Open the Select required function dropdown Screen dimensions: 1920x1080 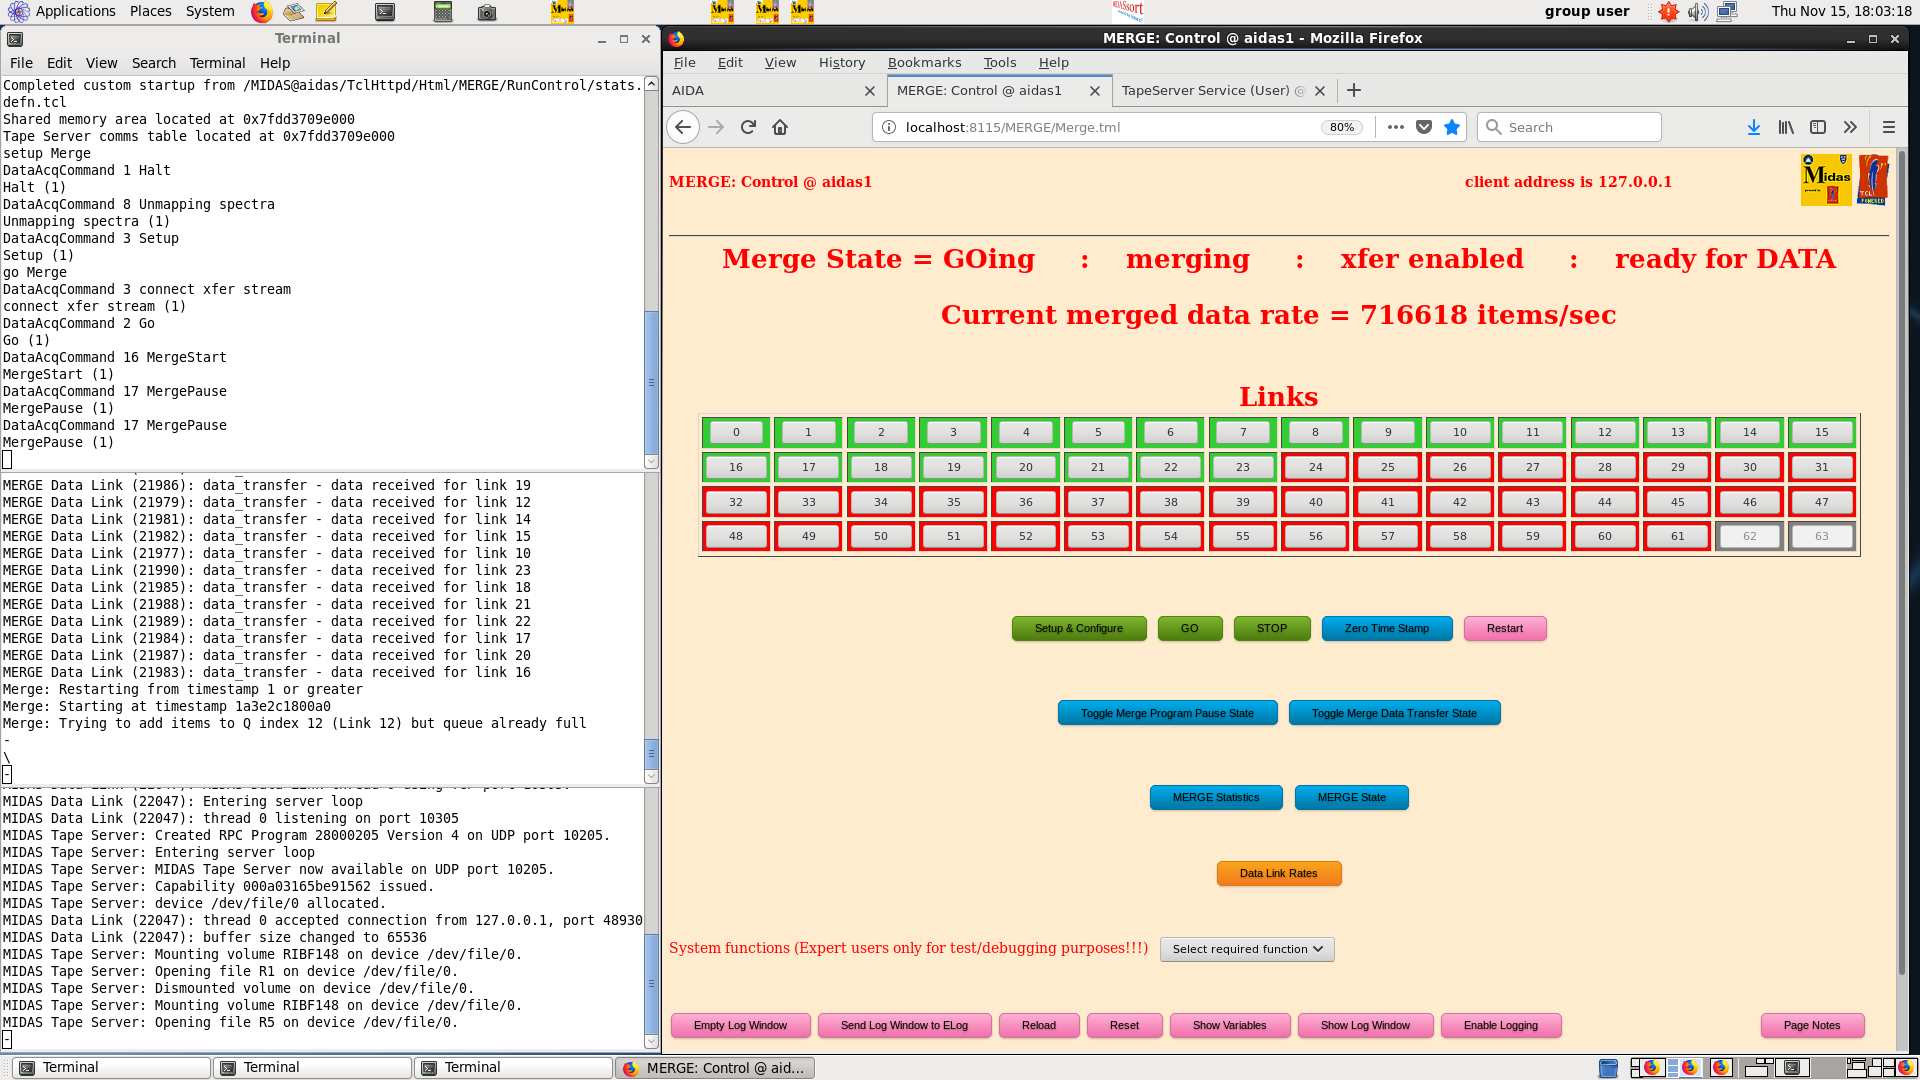(1247, 949)
